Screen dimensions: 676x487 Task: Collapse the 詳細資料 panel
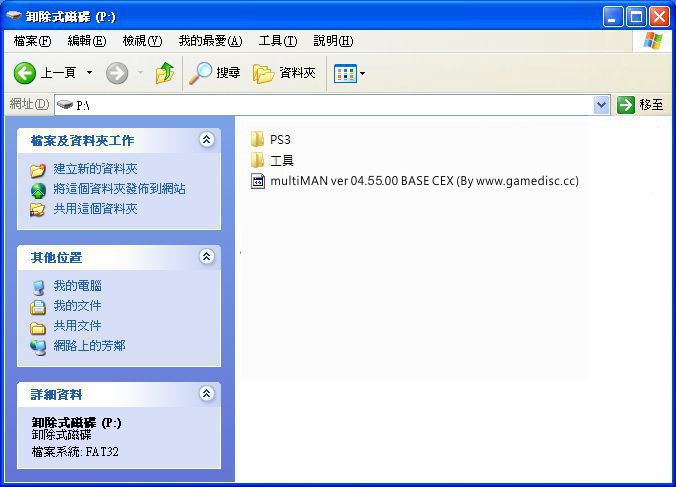(207, 393)
